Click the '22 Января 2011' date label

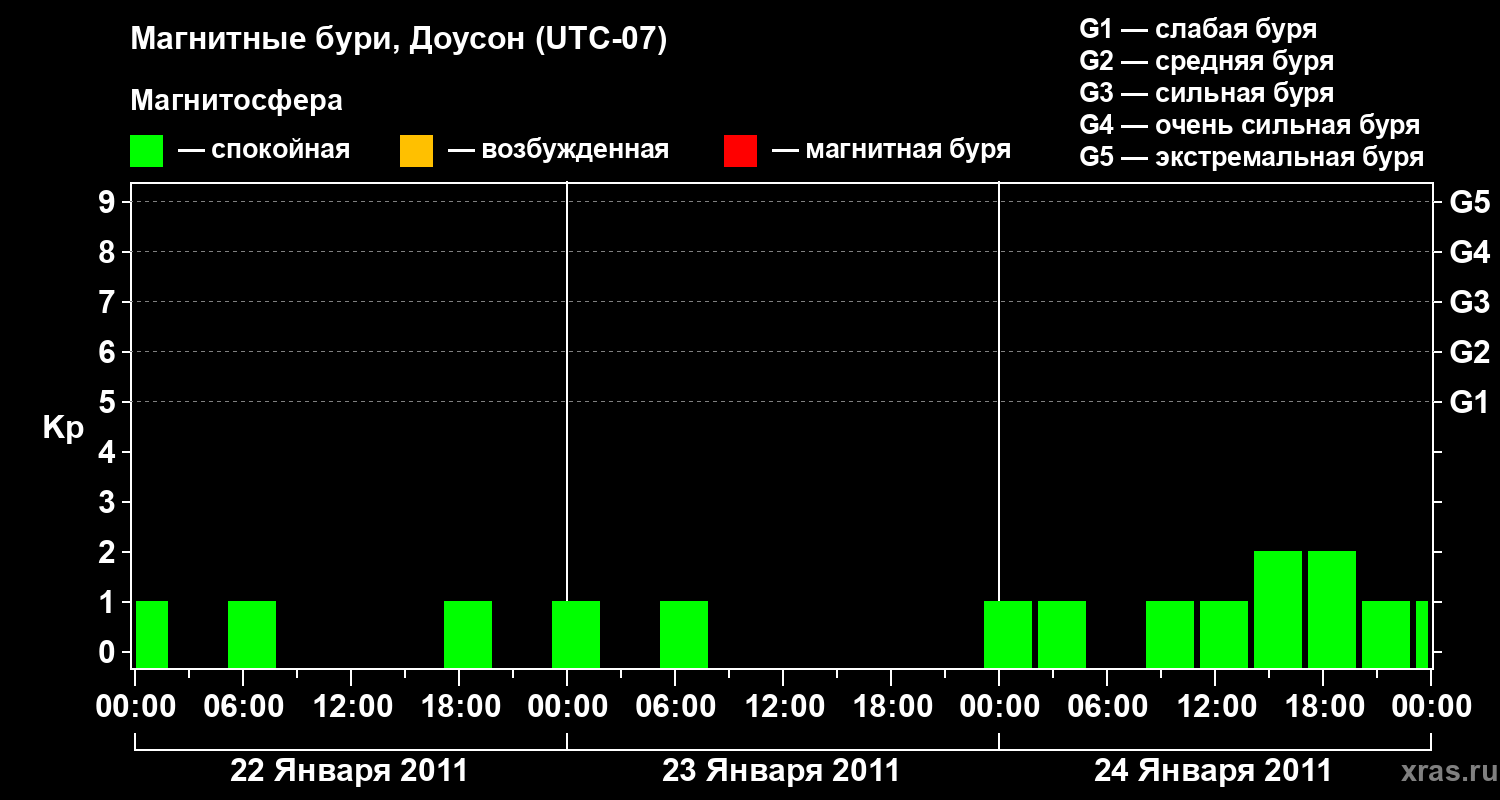349,771
